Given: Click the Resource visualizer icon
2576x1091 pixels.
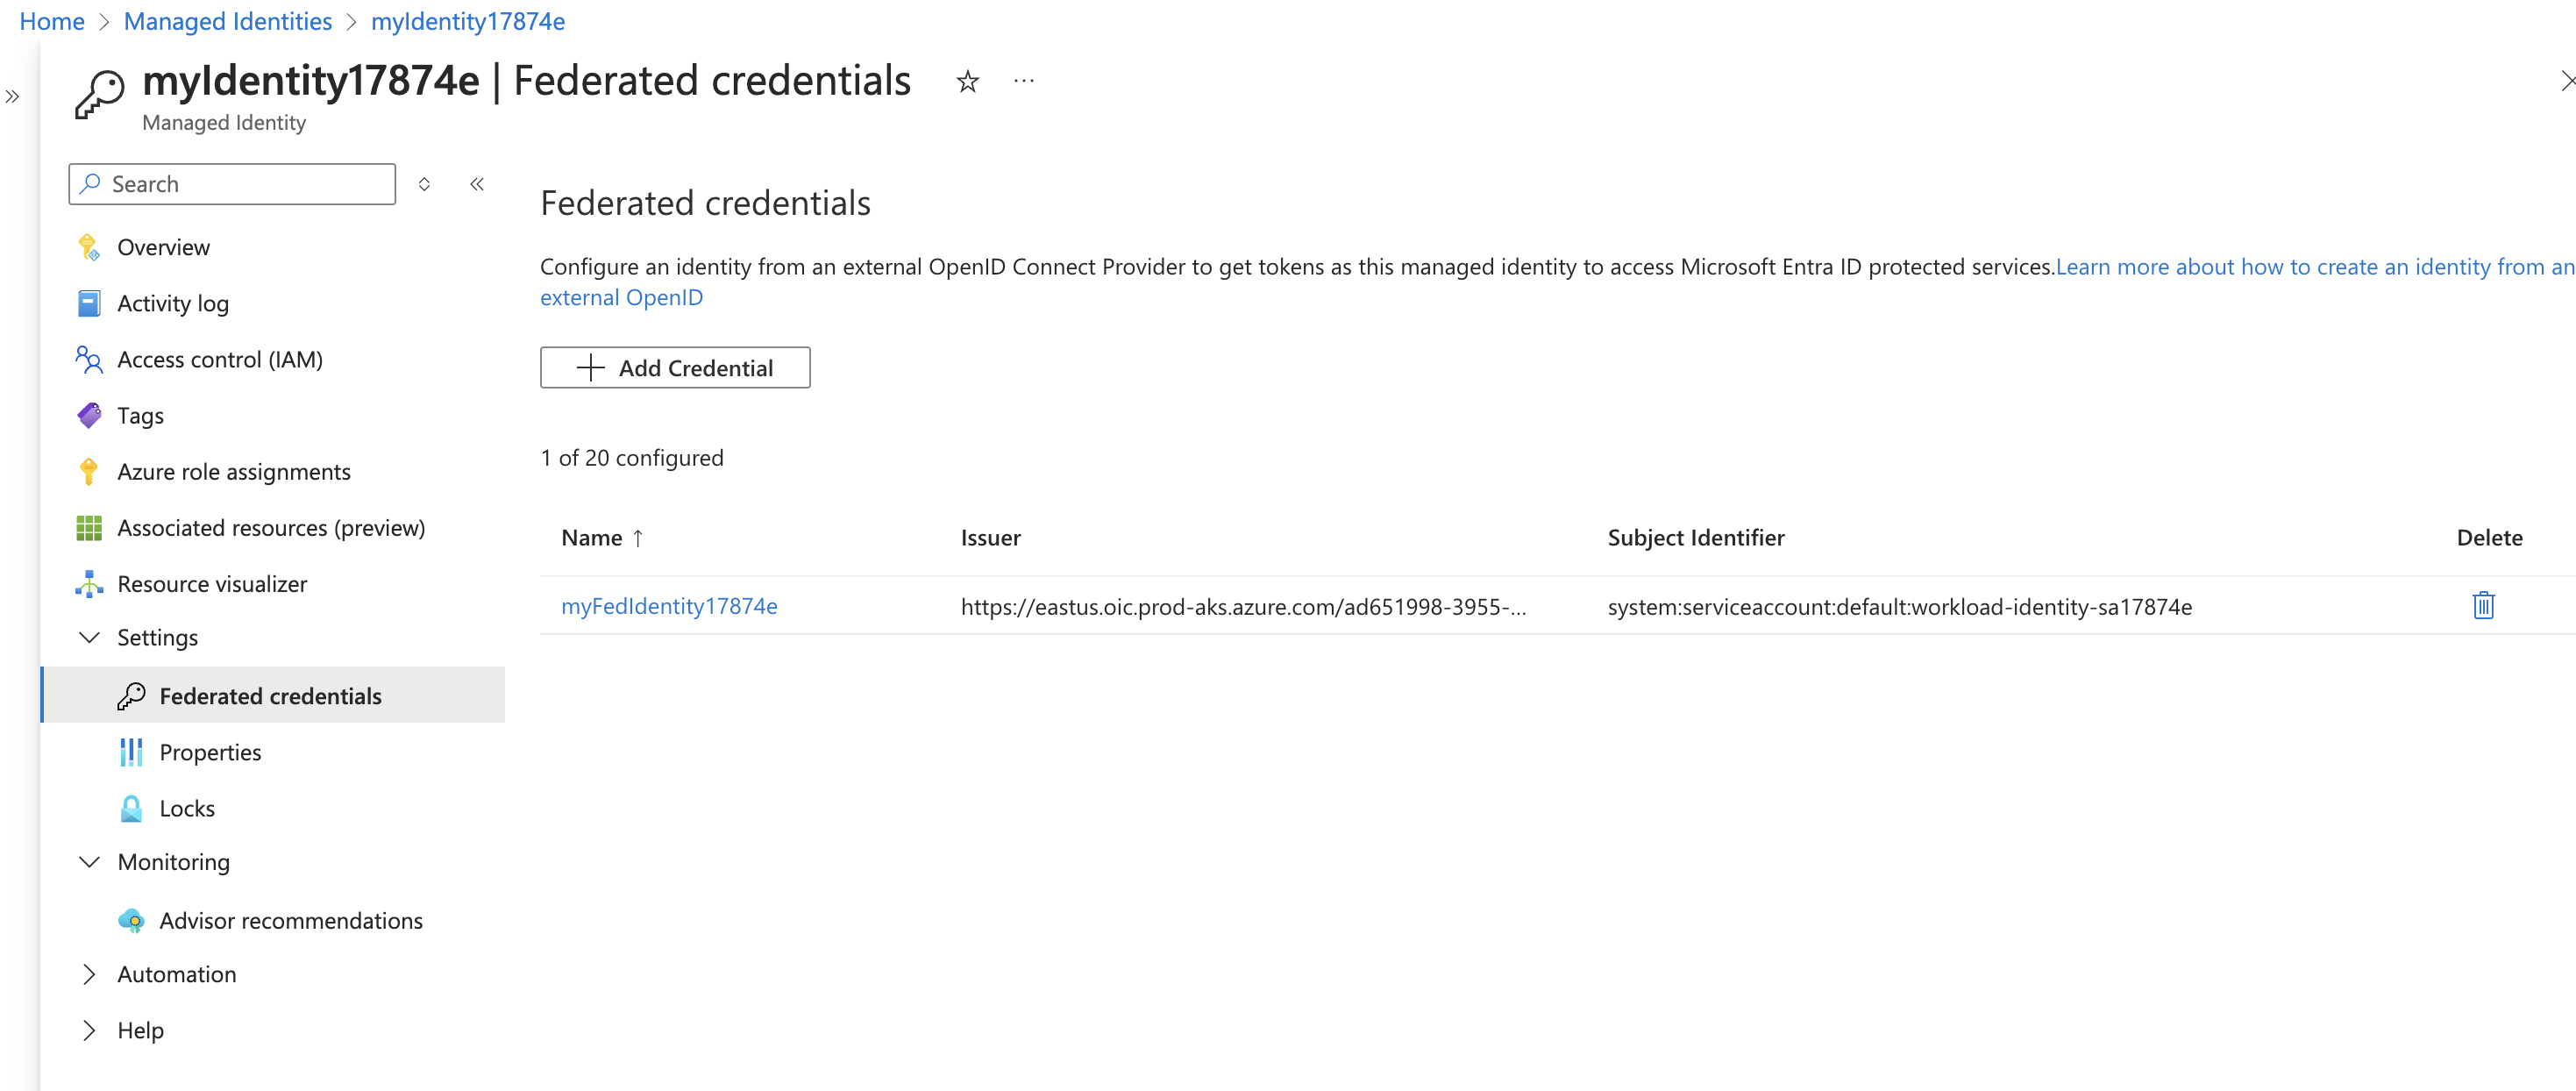Looking at the screenshot, I should [89, 584].
